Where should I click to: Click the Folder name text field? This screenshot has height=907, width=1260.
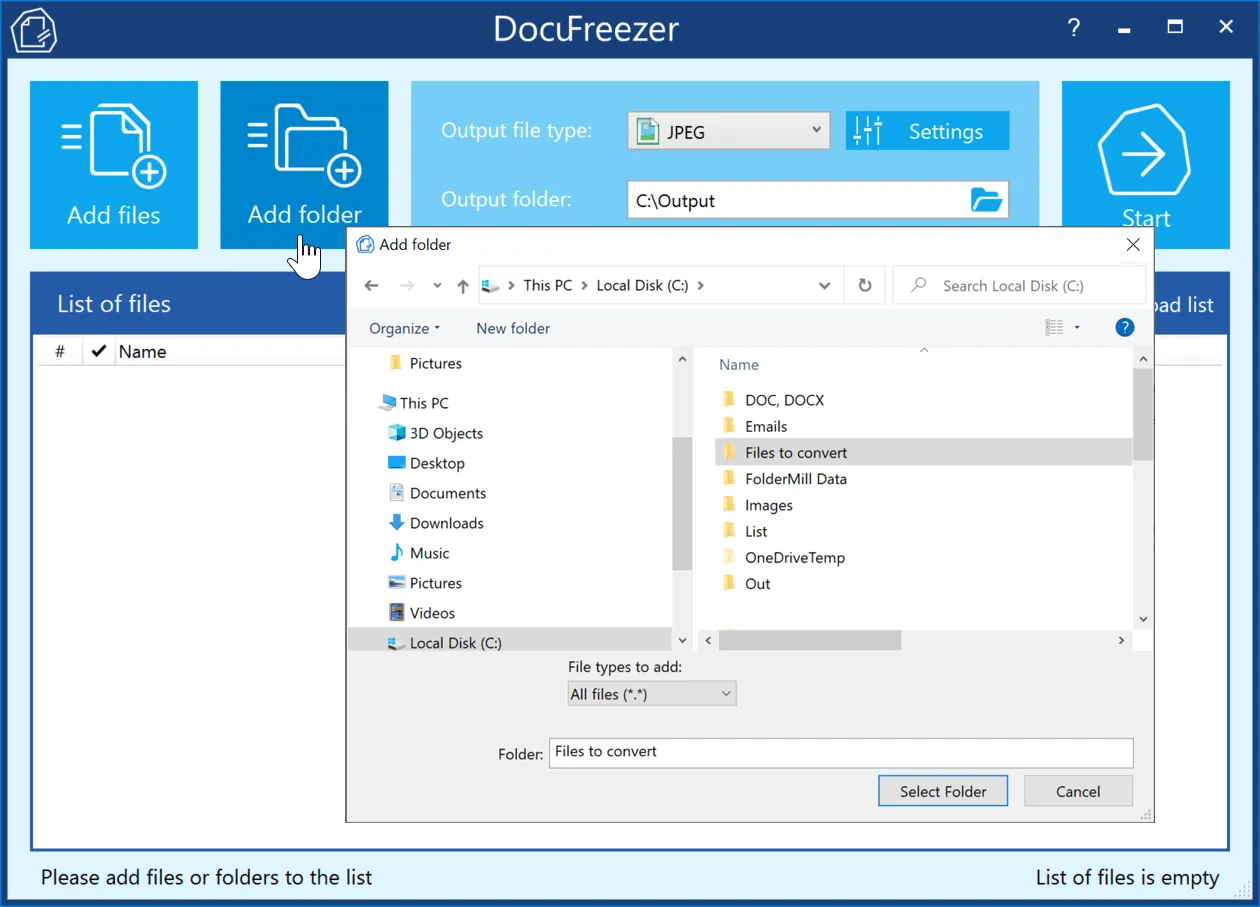coord(840,752)
